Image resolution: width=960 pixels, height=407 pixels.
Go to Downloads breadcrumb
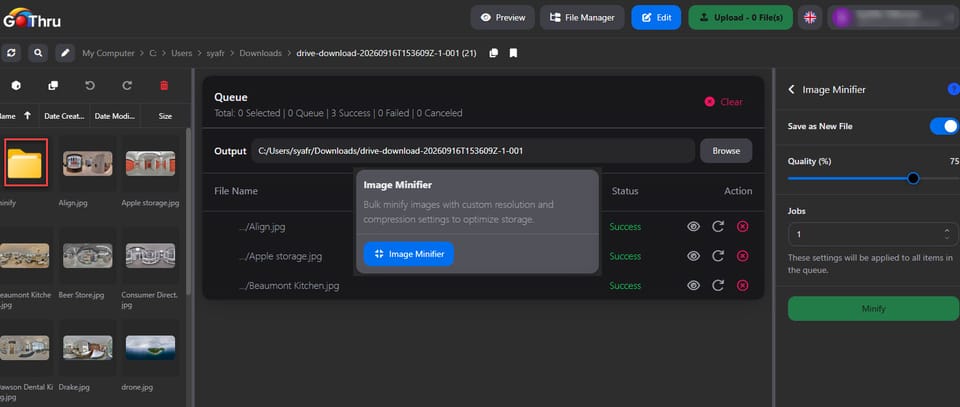tap(261, 53)
